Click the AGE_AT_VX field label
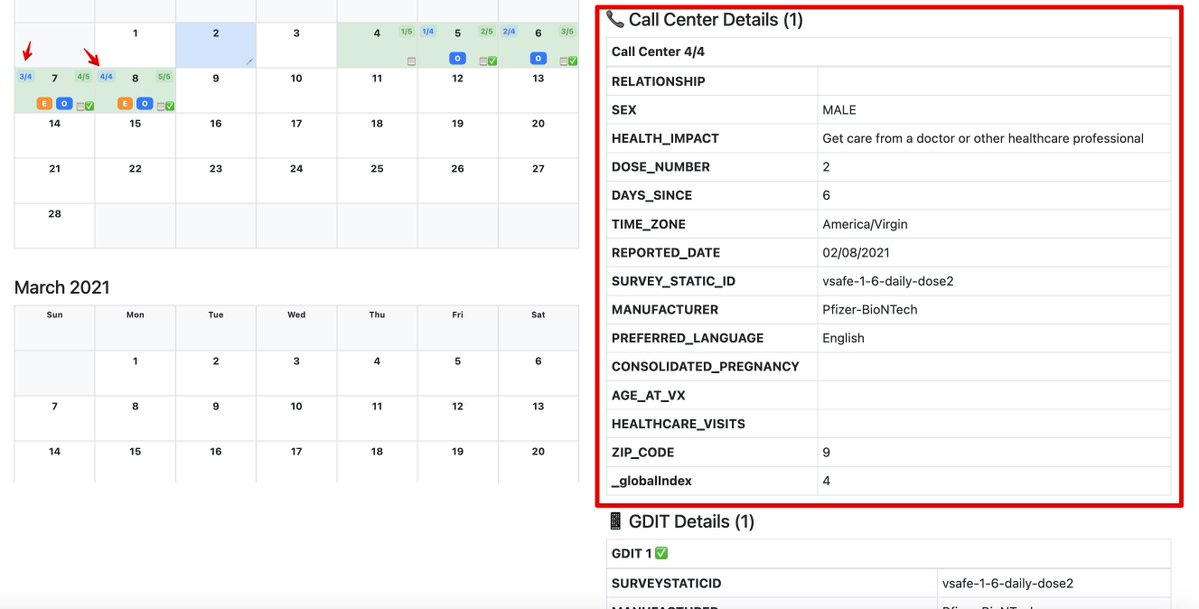This screenshot has width=1199, height=609. (648, 396)
